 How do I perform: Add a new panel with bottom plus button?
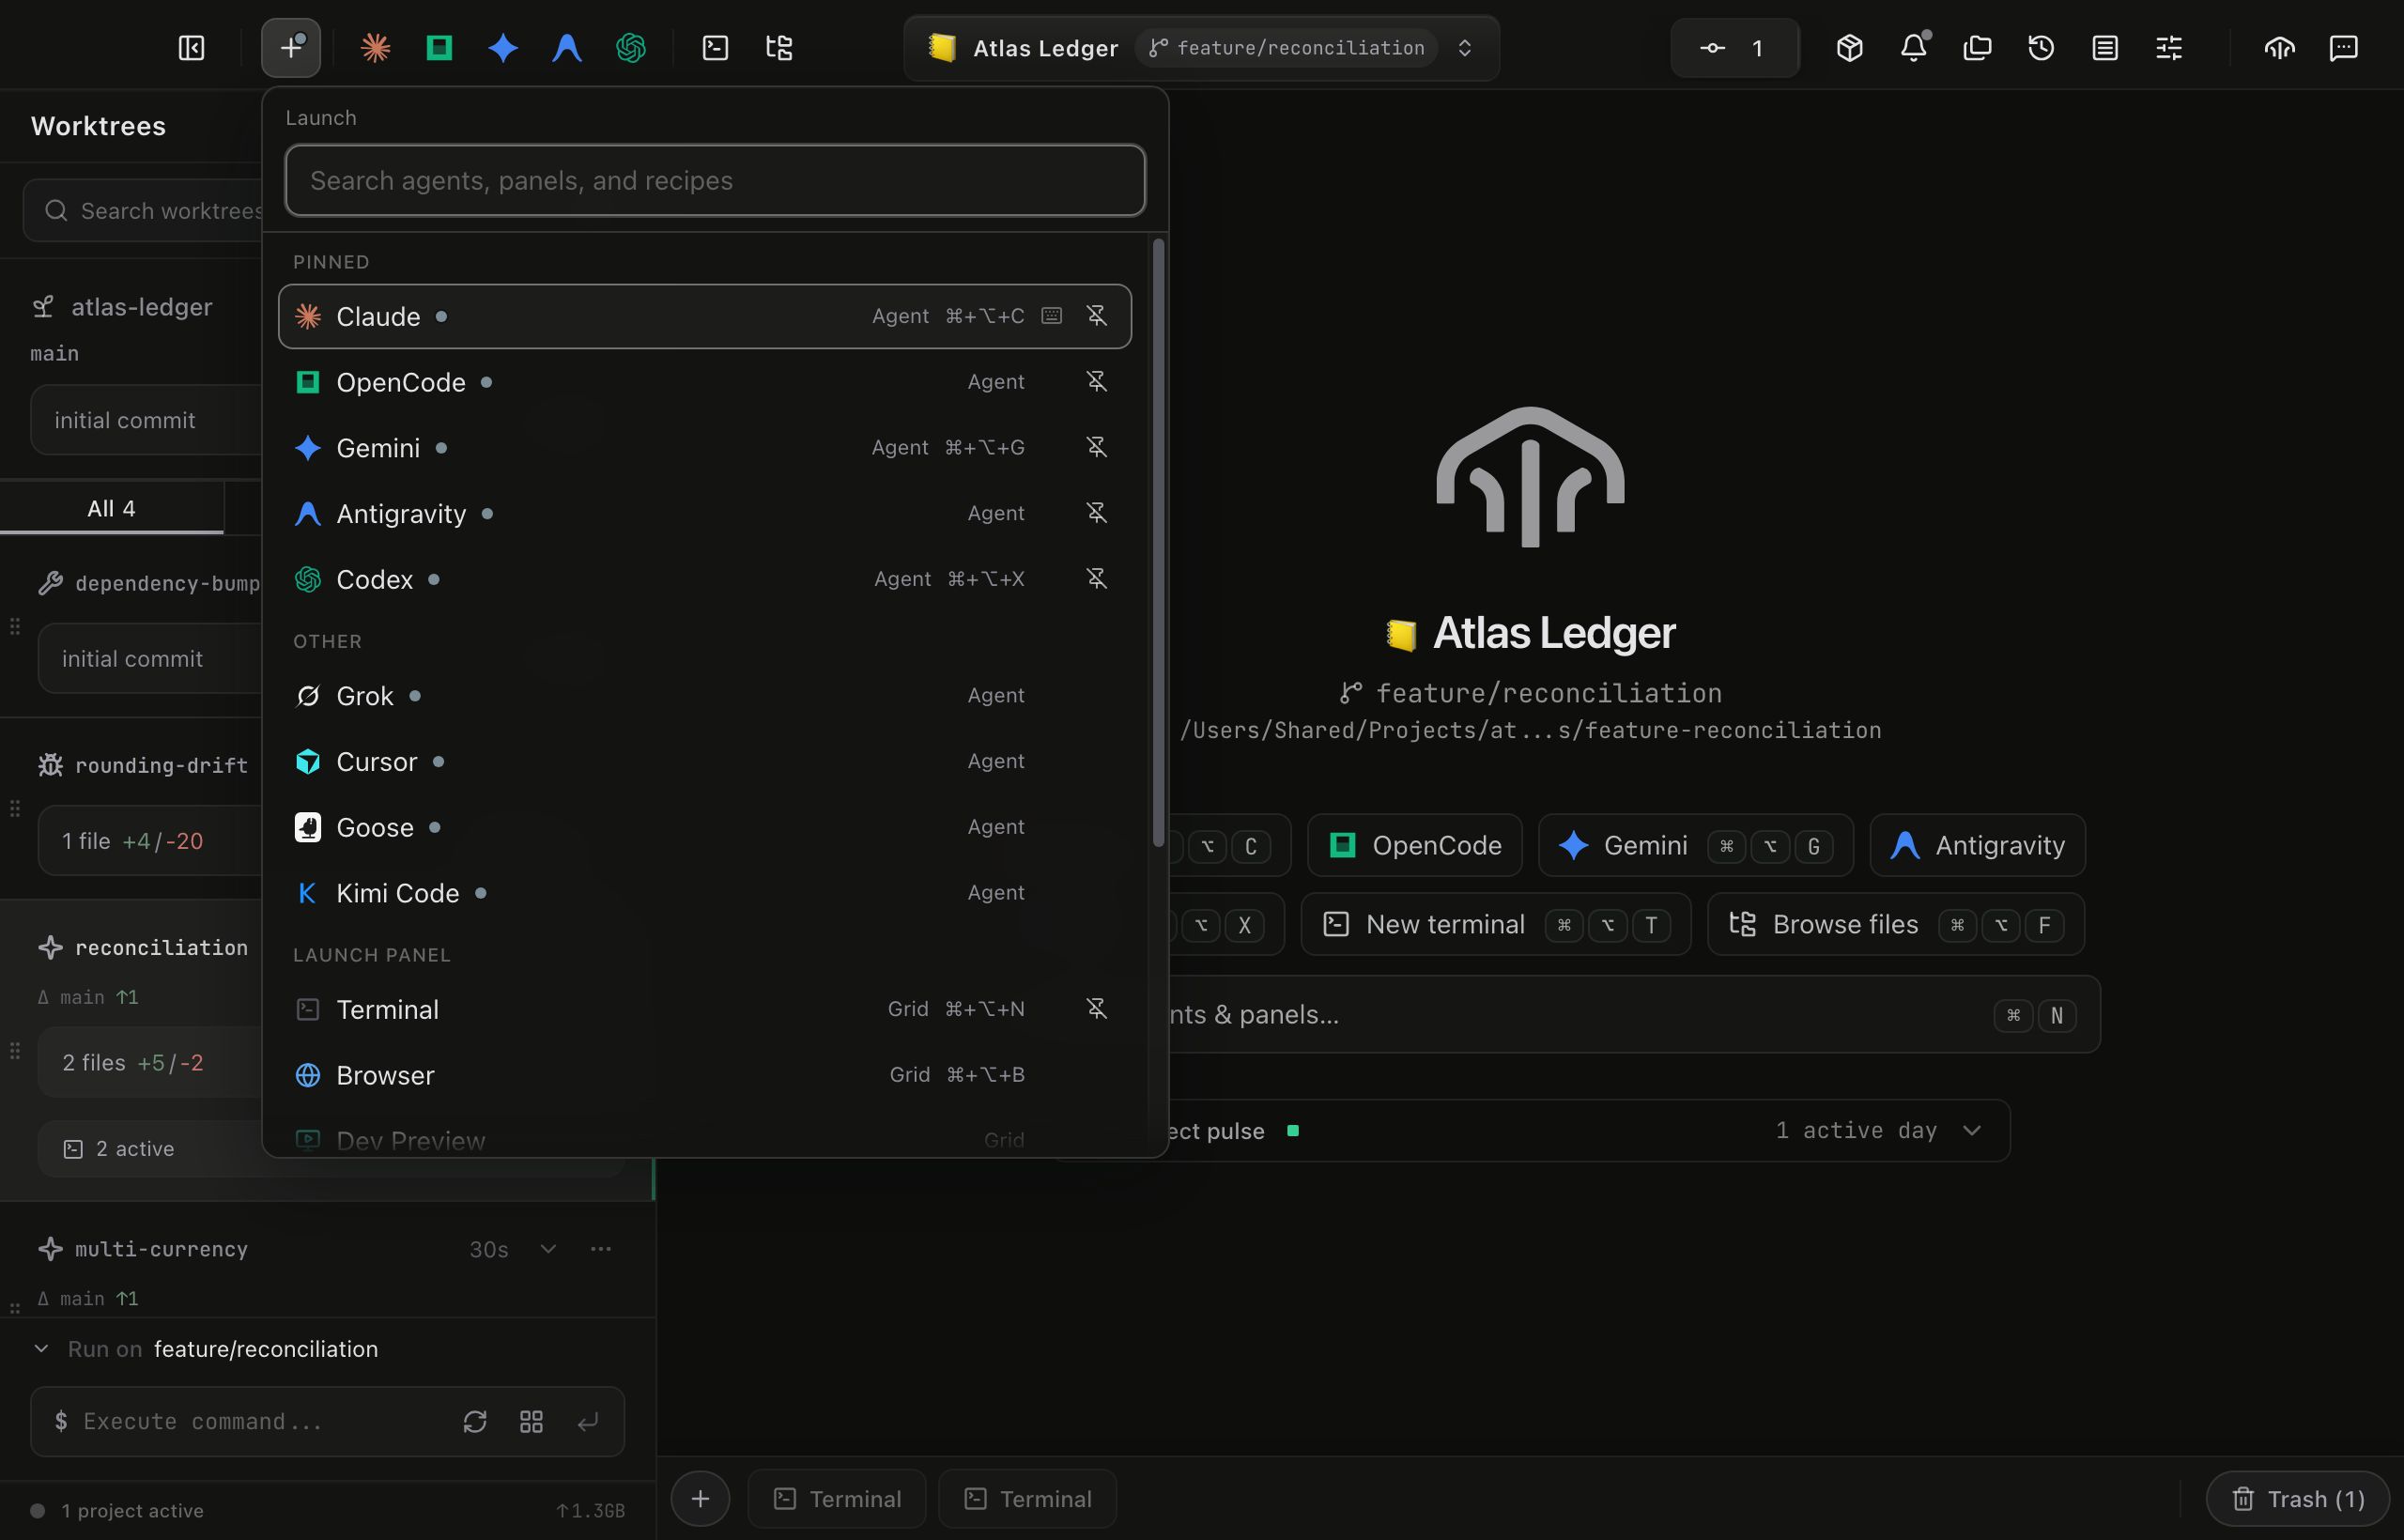tap(700, 1499)
